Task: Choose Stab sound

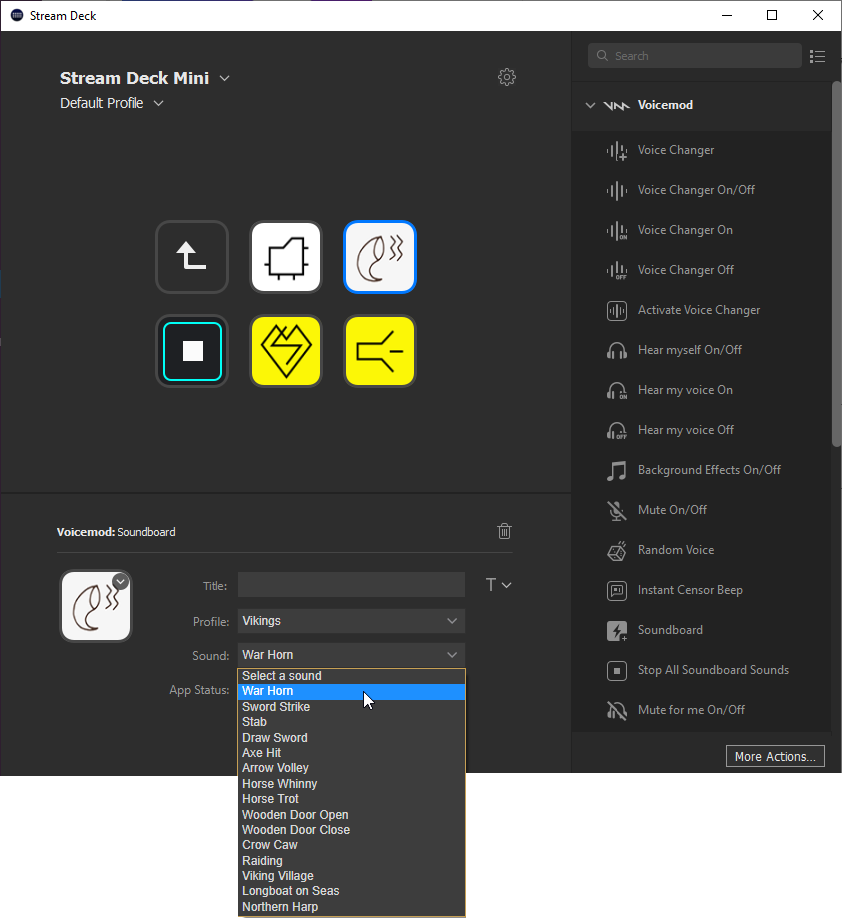Action: [x=351, y=722]
